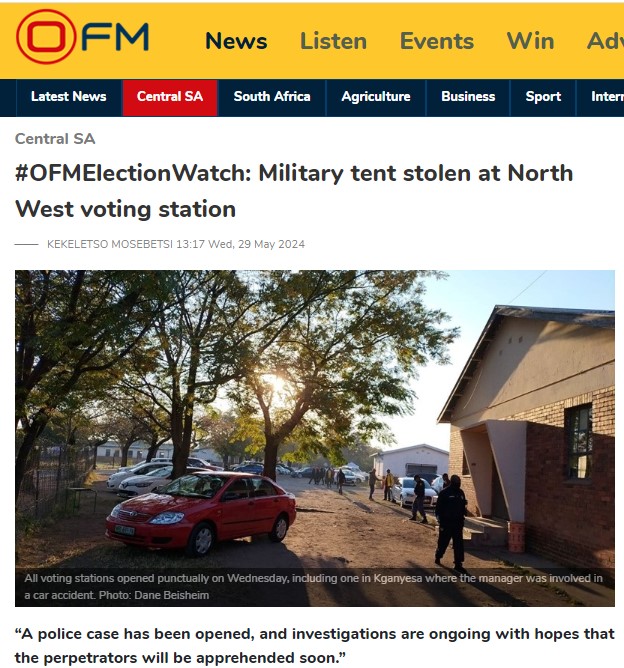Screen dimensions: 624x668
Task: Open the Listen main menu
Action: [334, 41]
